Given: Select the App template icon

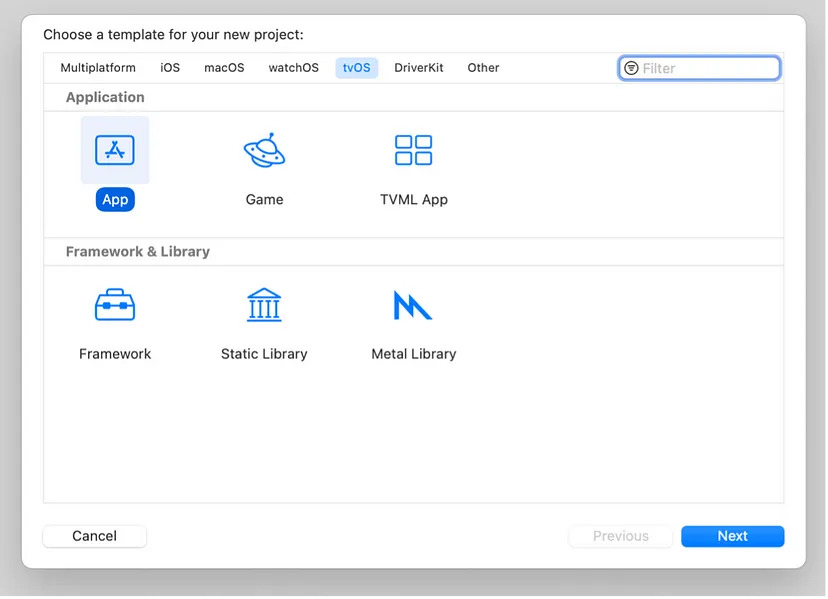Looking at the screenshot, I should (115, 151).
